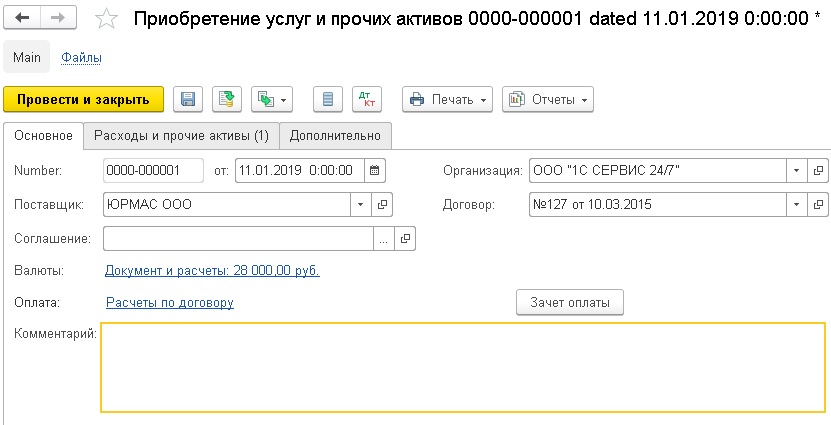
Task: Click into the Комментарий text field
Action: tap(463, 367)
